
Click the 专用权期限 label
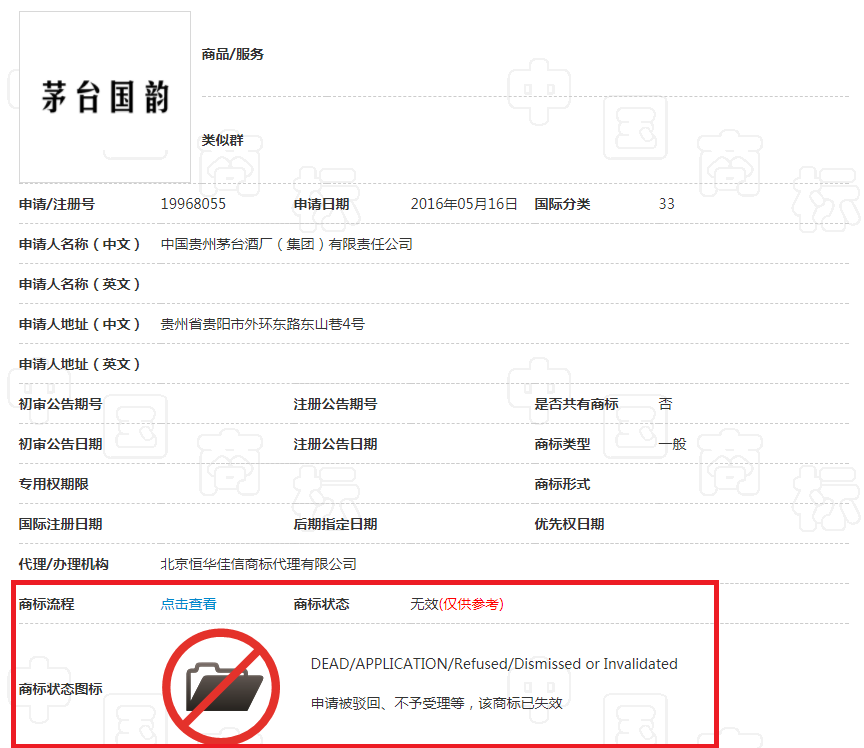(x=53, y=484)
